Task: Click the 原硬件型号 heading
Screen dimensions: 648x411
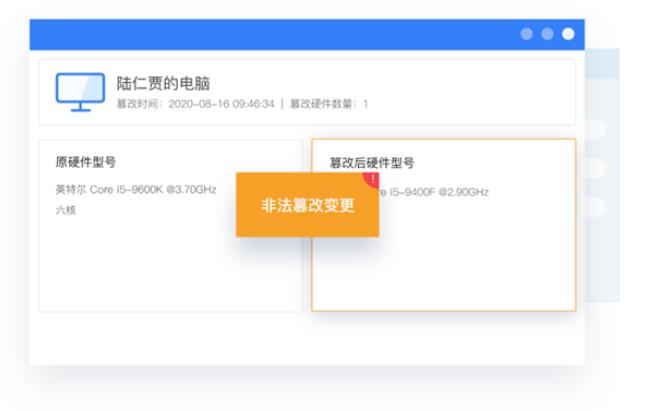Action: [x=86, y=162]
